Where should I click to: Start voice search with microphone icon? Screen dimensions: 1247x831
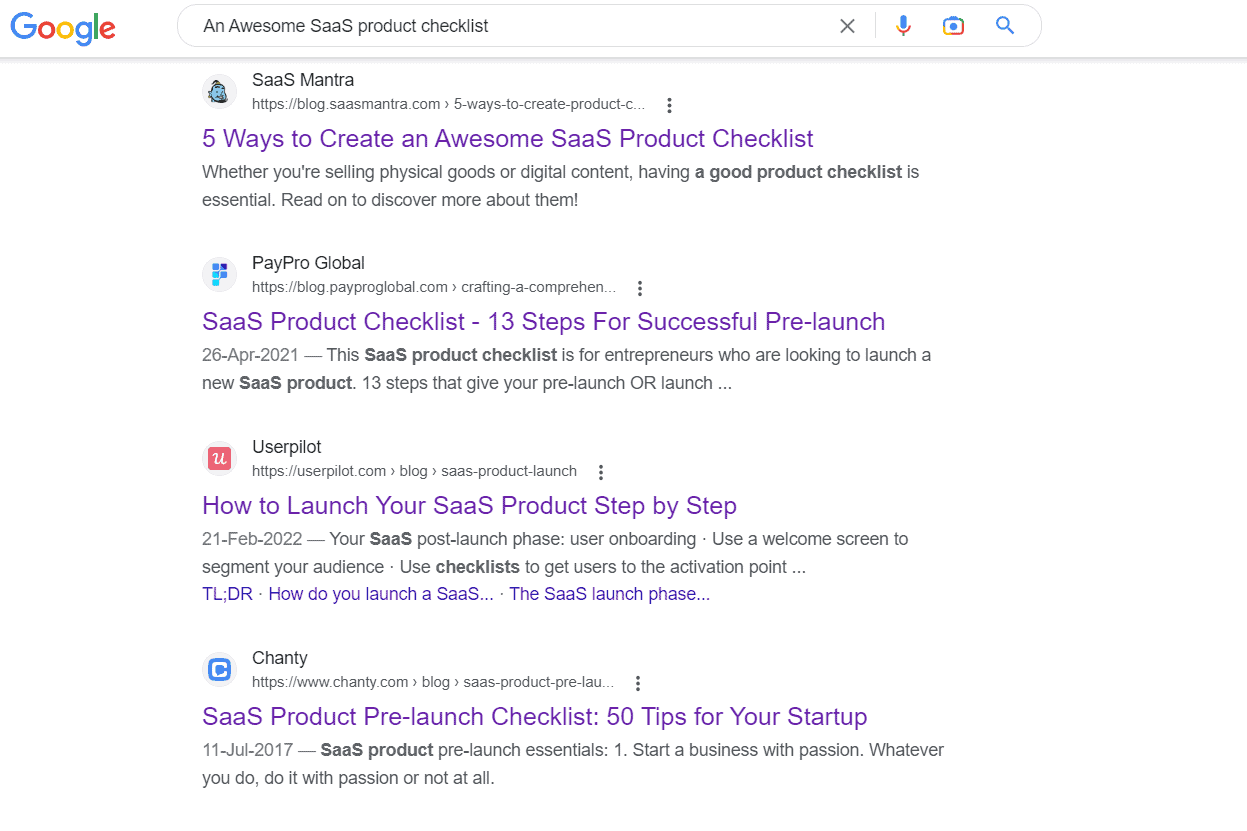click(903, 26)
